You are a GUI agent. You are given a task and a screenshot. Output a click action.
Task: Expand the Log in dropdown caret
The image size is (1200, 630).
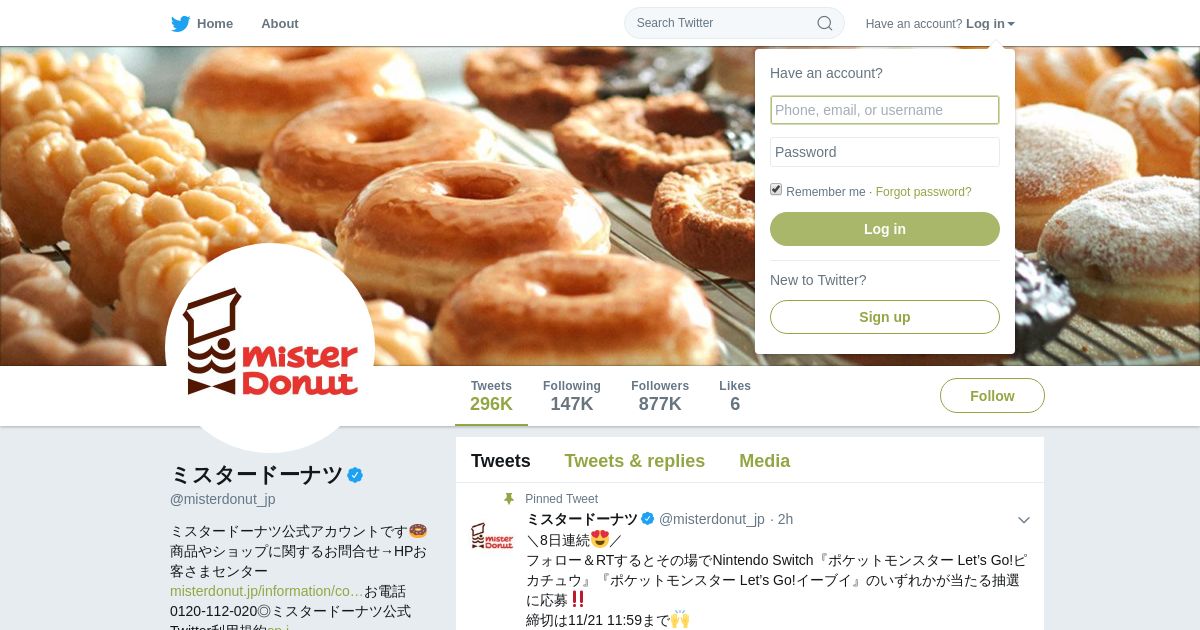point(1011,24)
